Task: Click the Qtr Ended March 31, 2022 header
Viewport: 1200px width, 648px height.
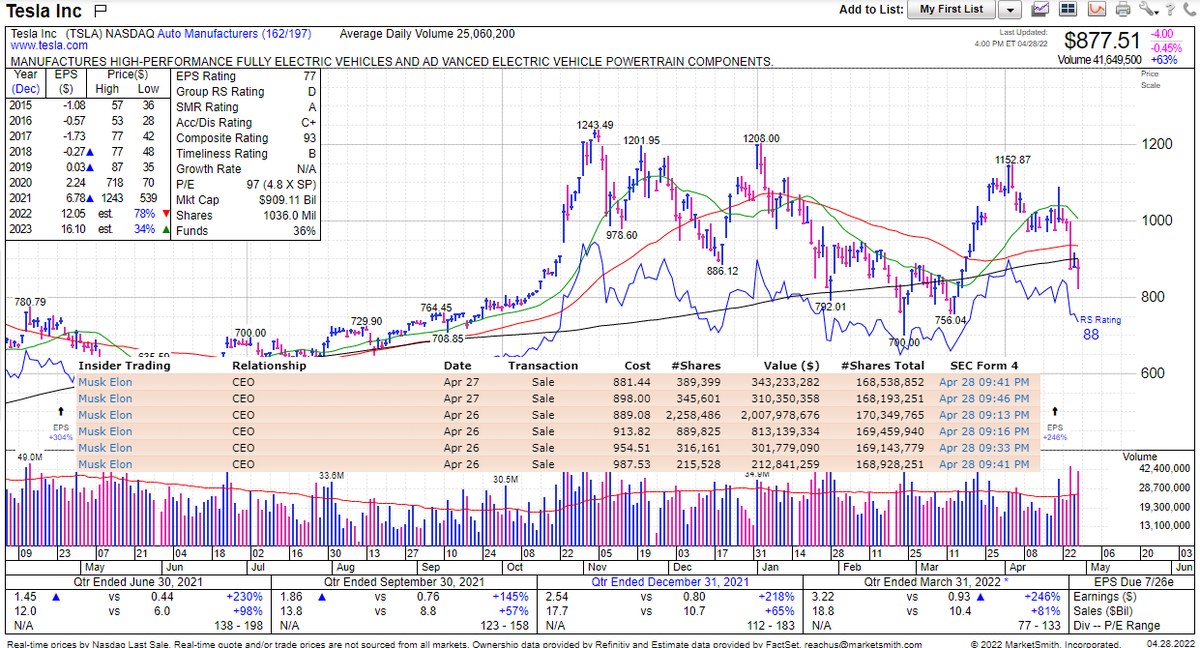Action: pyautogui.click(x=934, y=582)
